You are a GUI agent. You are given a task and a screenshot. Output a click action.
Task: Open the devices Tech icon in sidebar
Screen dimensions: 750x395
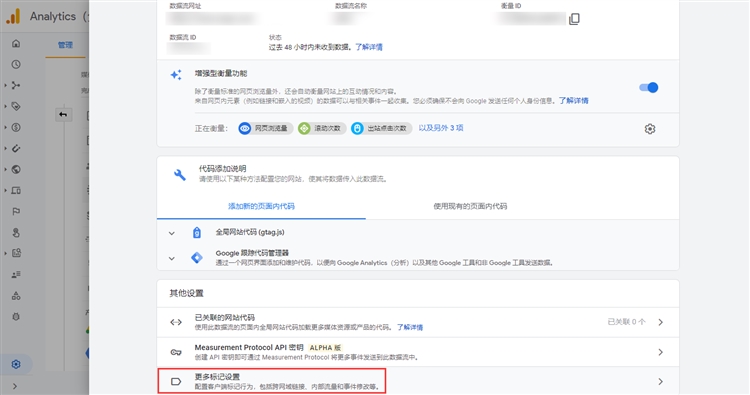(16, 190)
